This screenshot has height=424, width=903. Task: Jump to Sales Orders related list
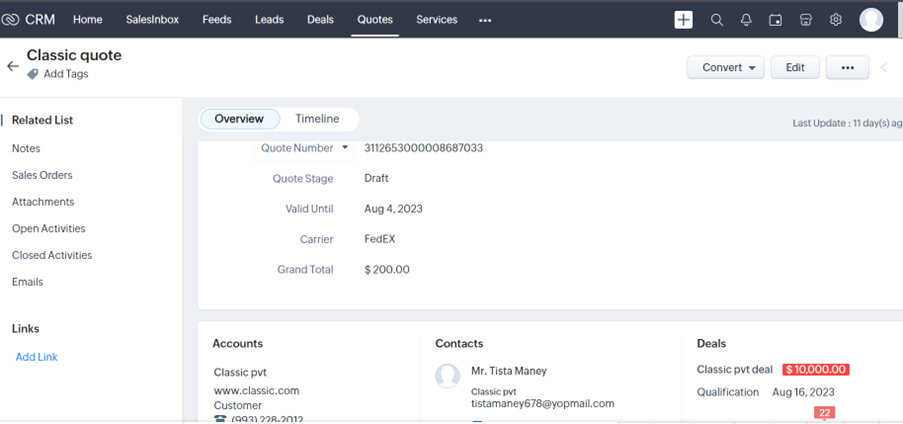pos(42,175)
